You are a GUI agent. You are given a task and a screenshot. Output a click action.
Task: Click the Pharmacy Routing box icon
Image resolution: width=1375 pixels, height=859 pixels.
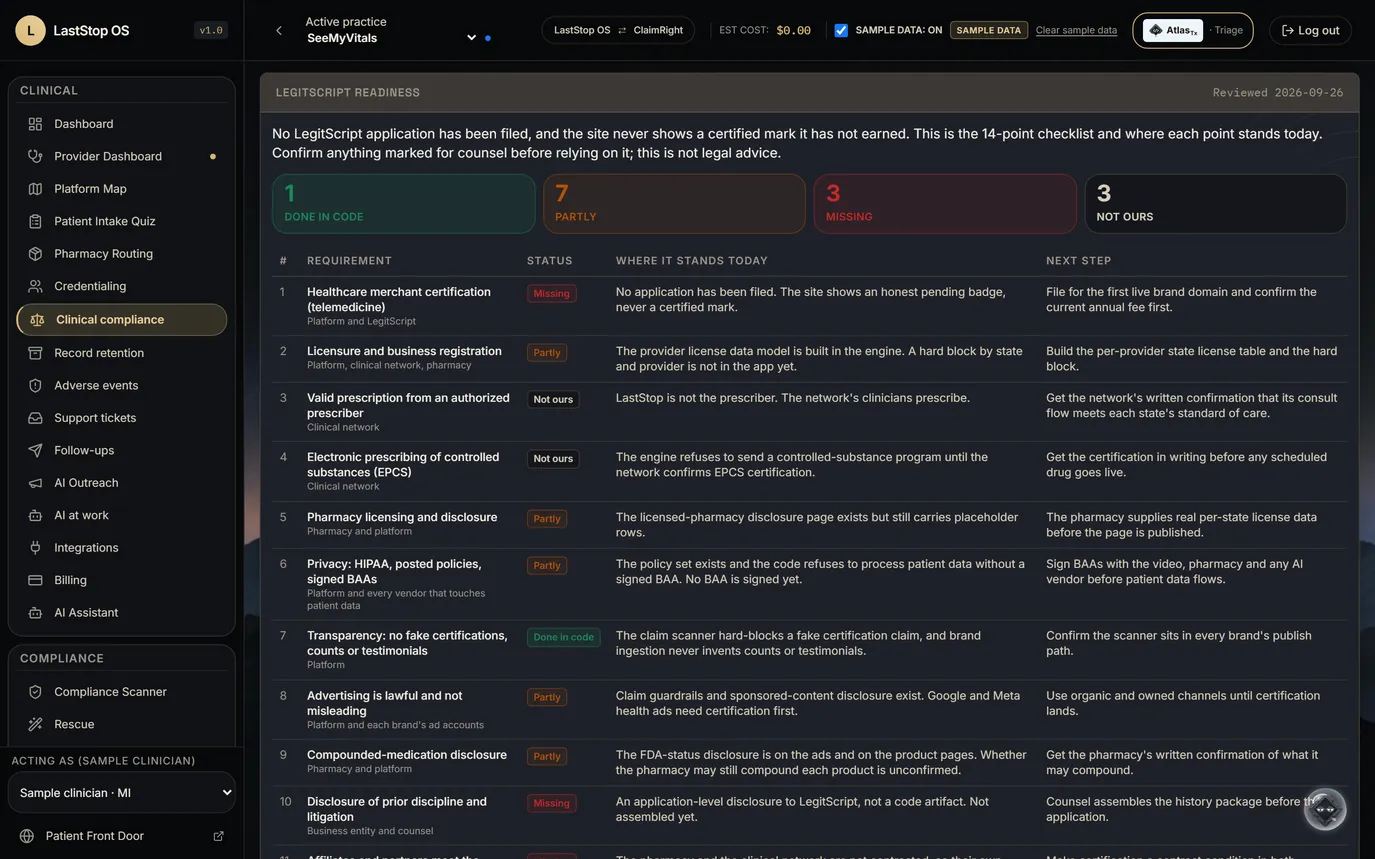click(35, 254)
